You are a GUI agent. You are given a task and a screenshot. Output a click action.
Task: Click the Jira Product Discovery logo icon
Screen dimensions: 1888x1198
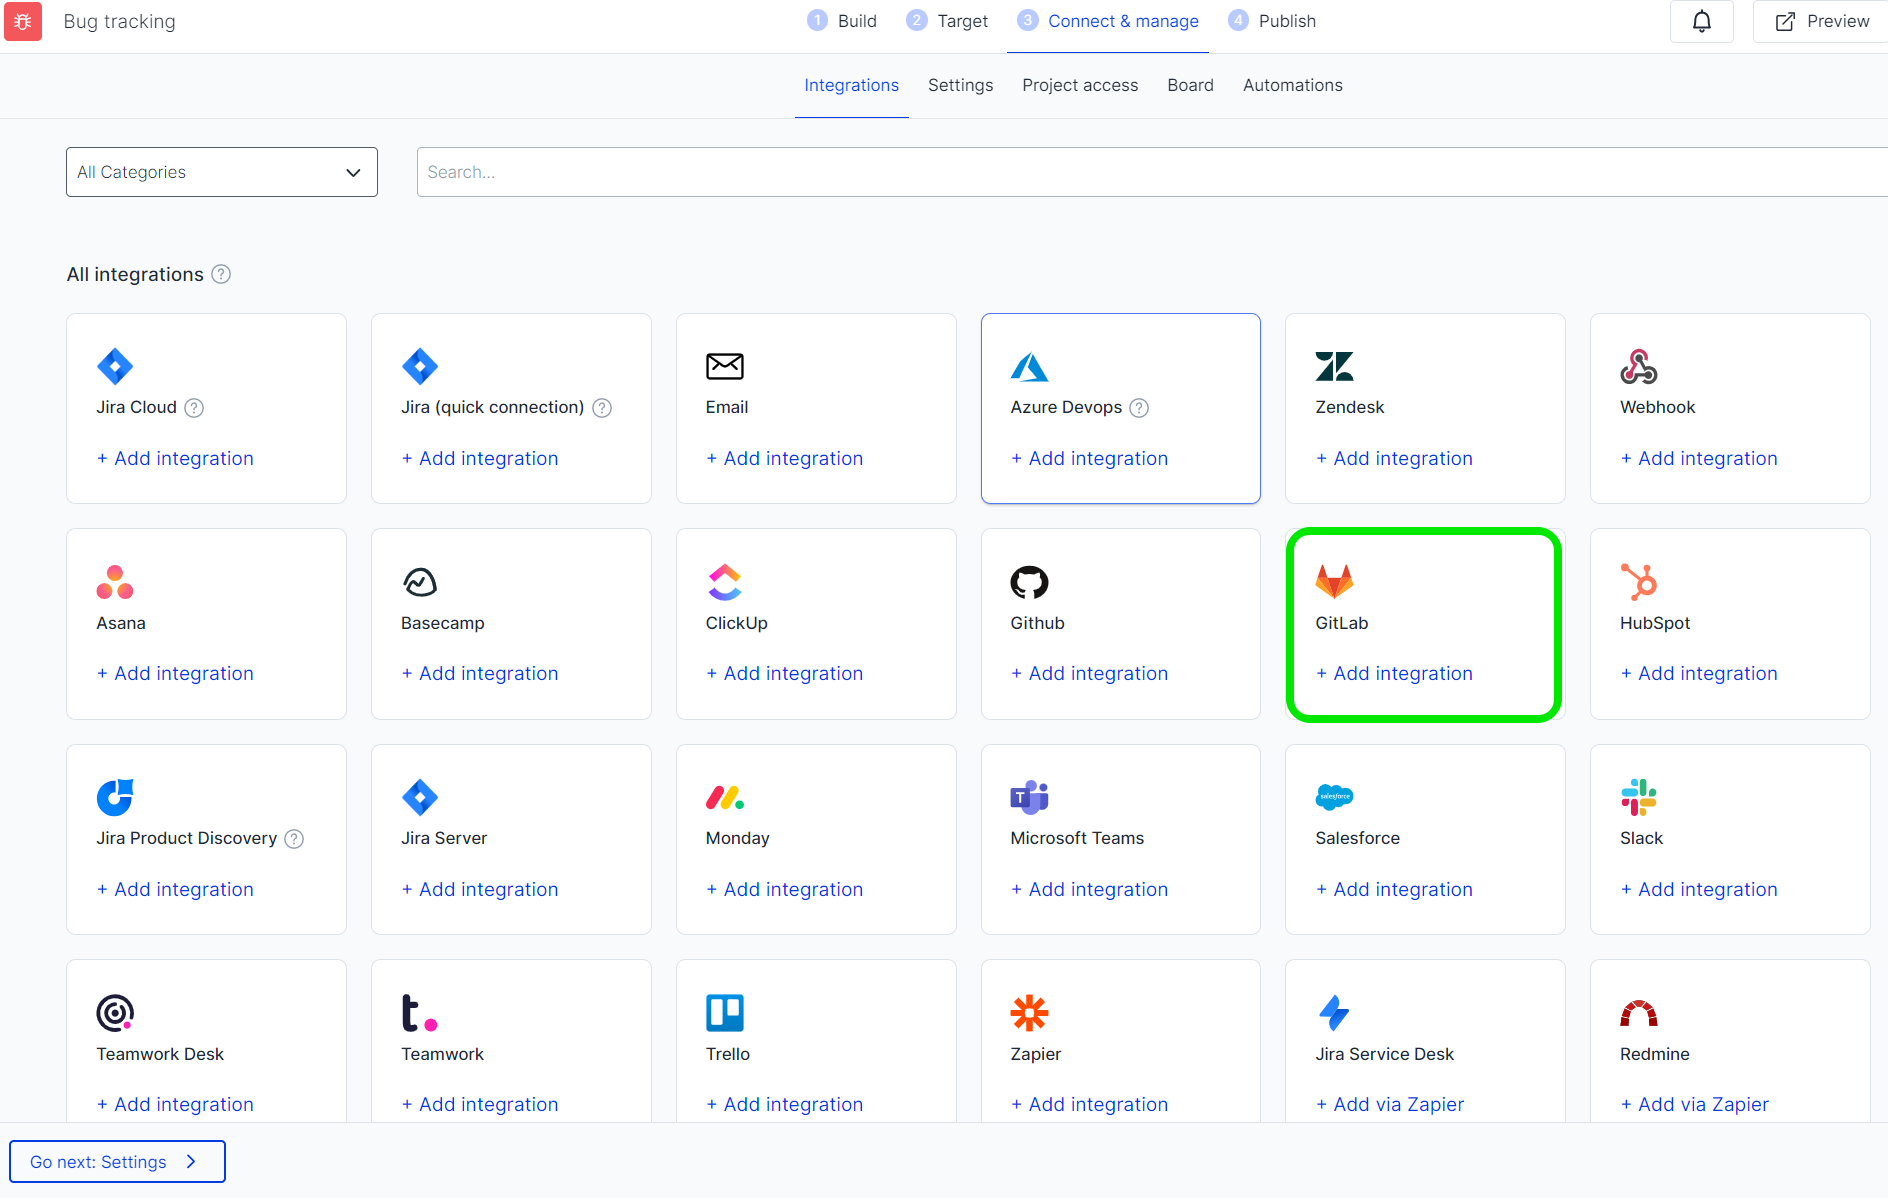115,797
